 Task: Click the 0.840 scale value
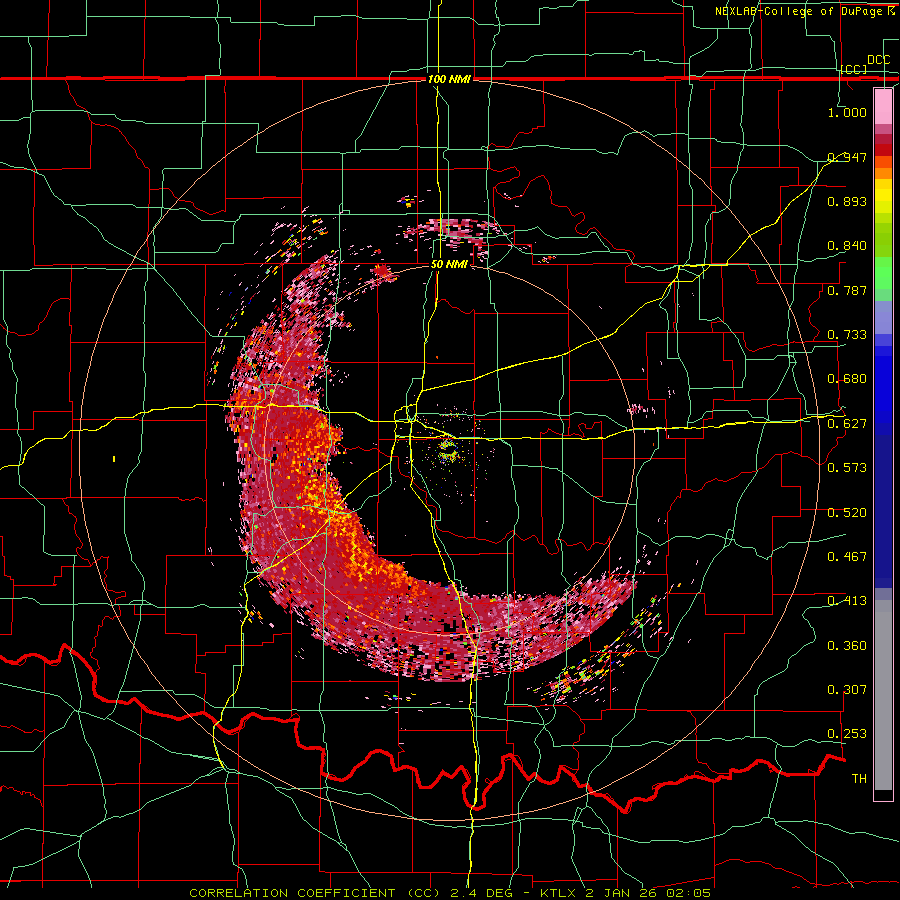(x=847, y=246)
